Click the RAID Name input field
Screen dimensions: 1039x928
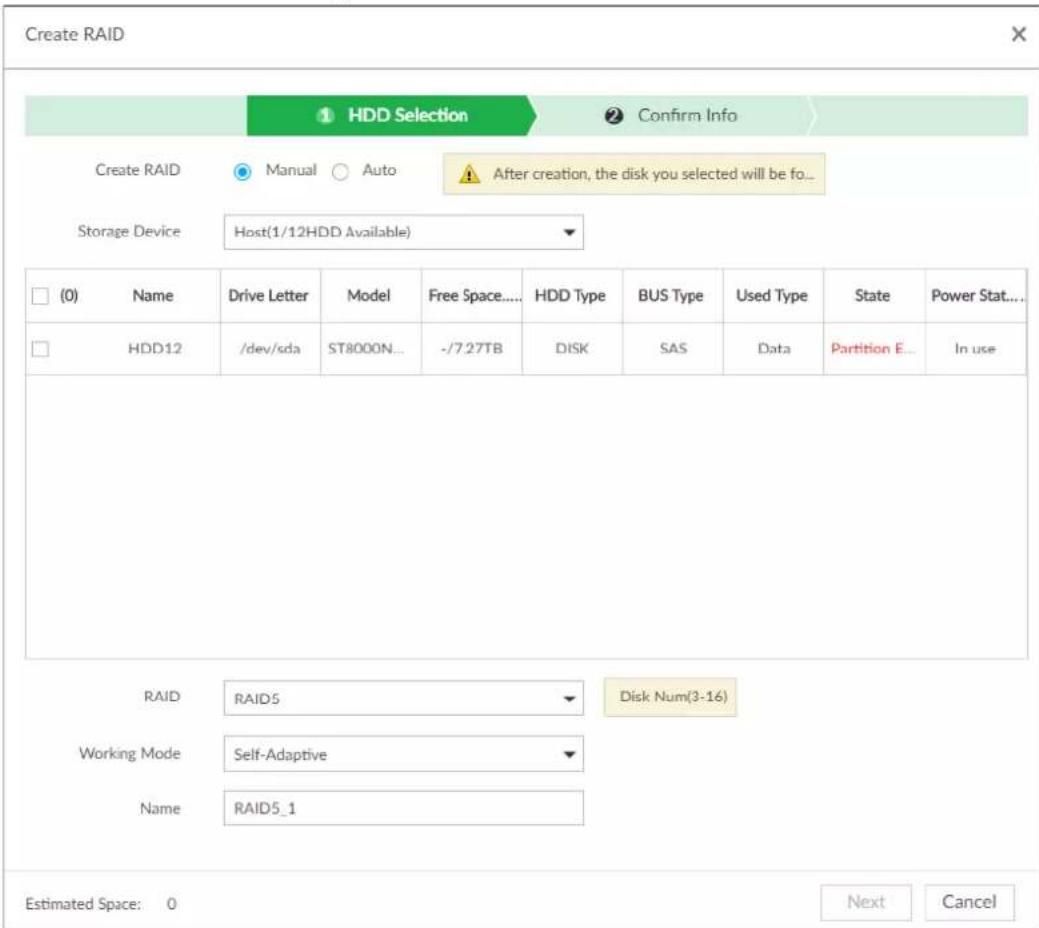pyautogui.click(x=404, y=808)
